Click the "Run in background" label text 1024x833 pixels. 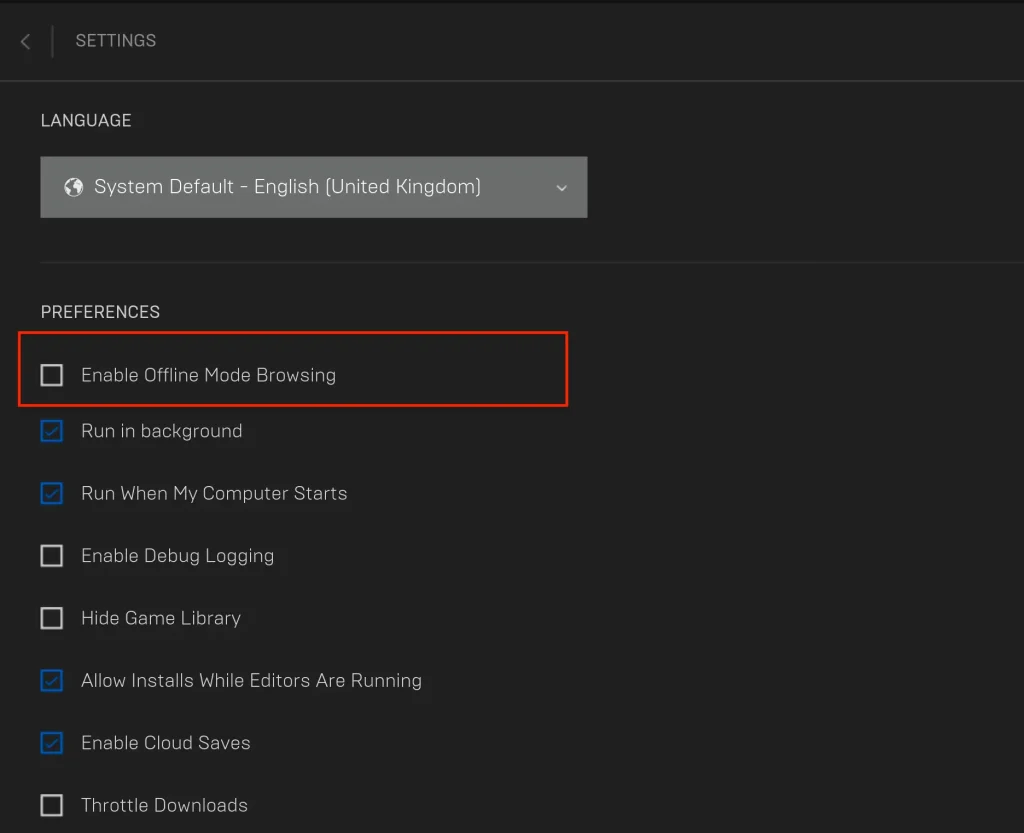[x=162, y=431]
